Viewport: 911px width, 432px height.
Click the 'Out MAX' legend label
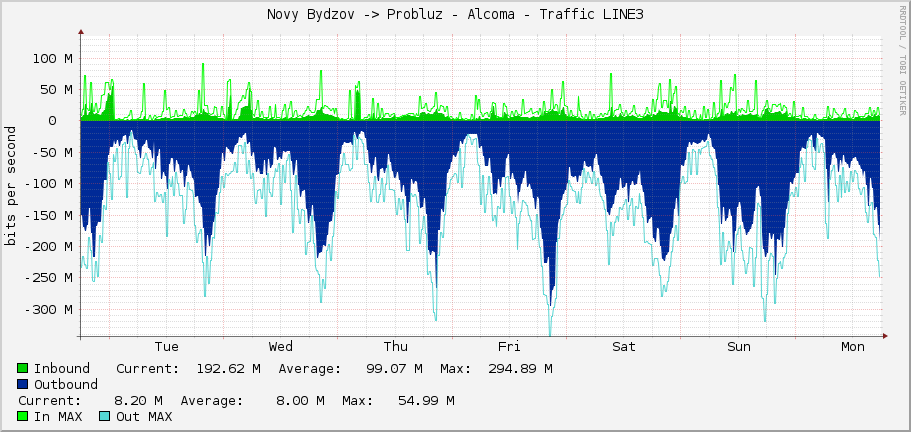coord(144,416)
